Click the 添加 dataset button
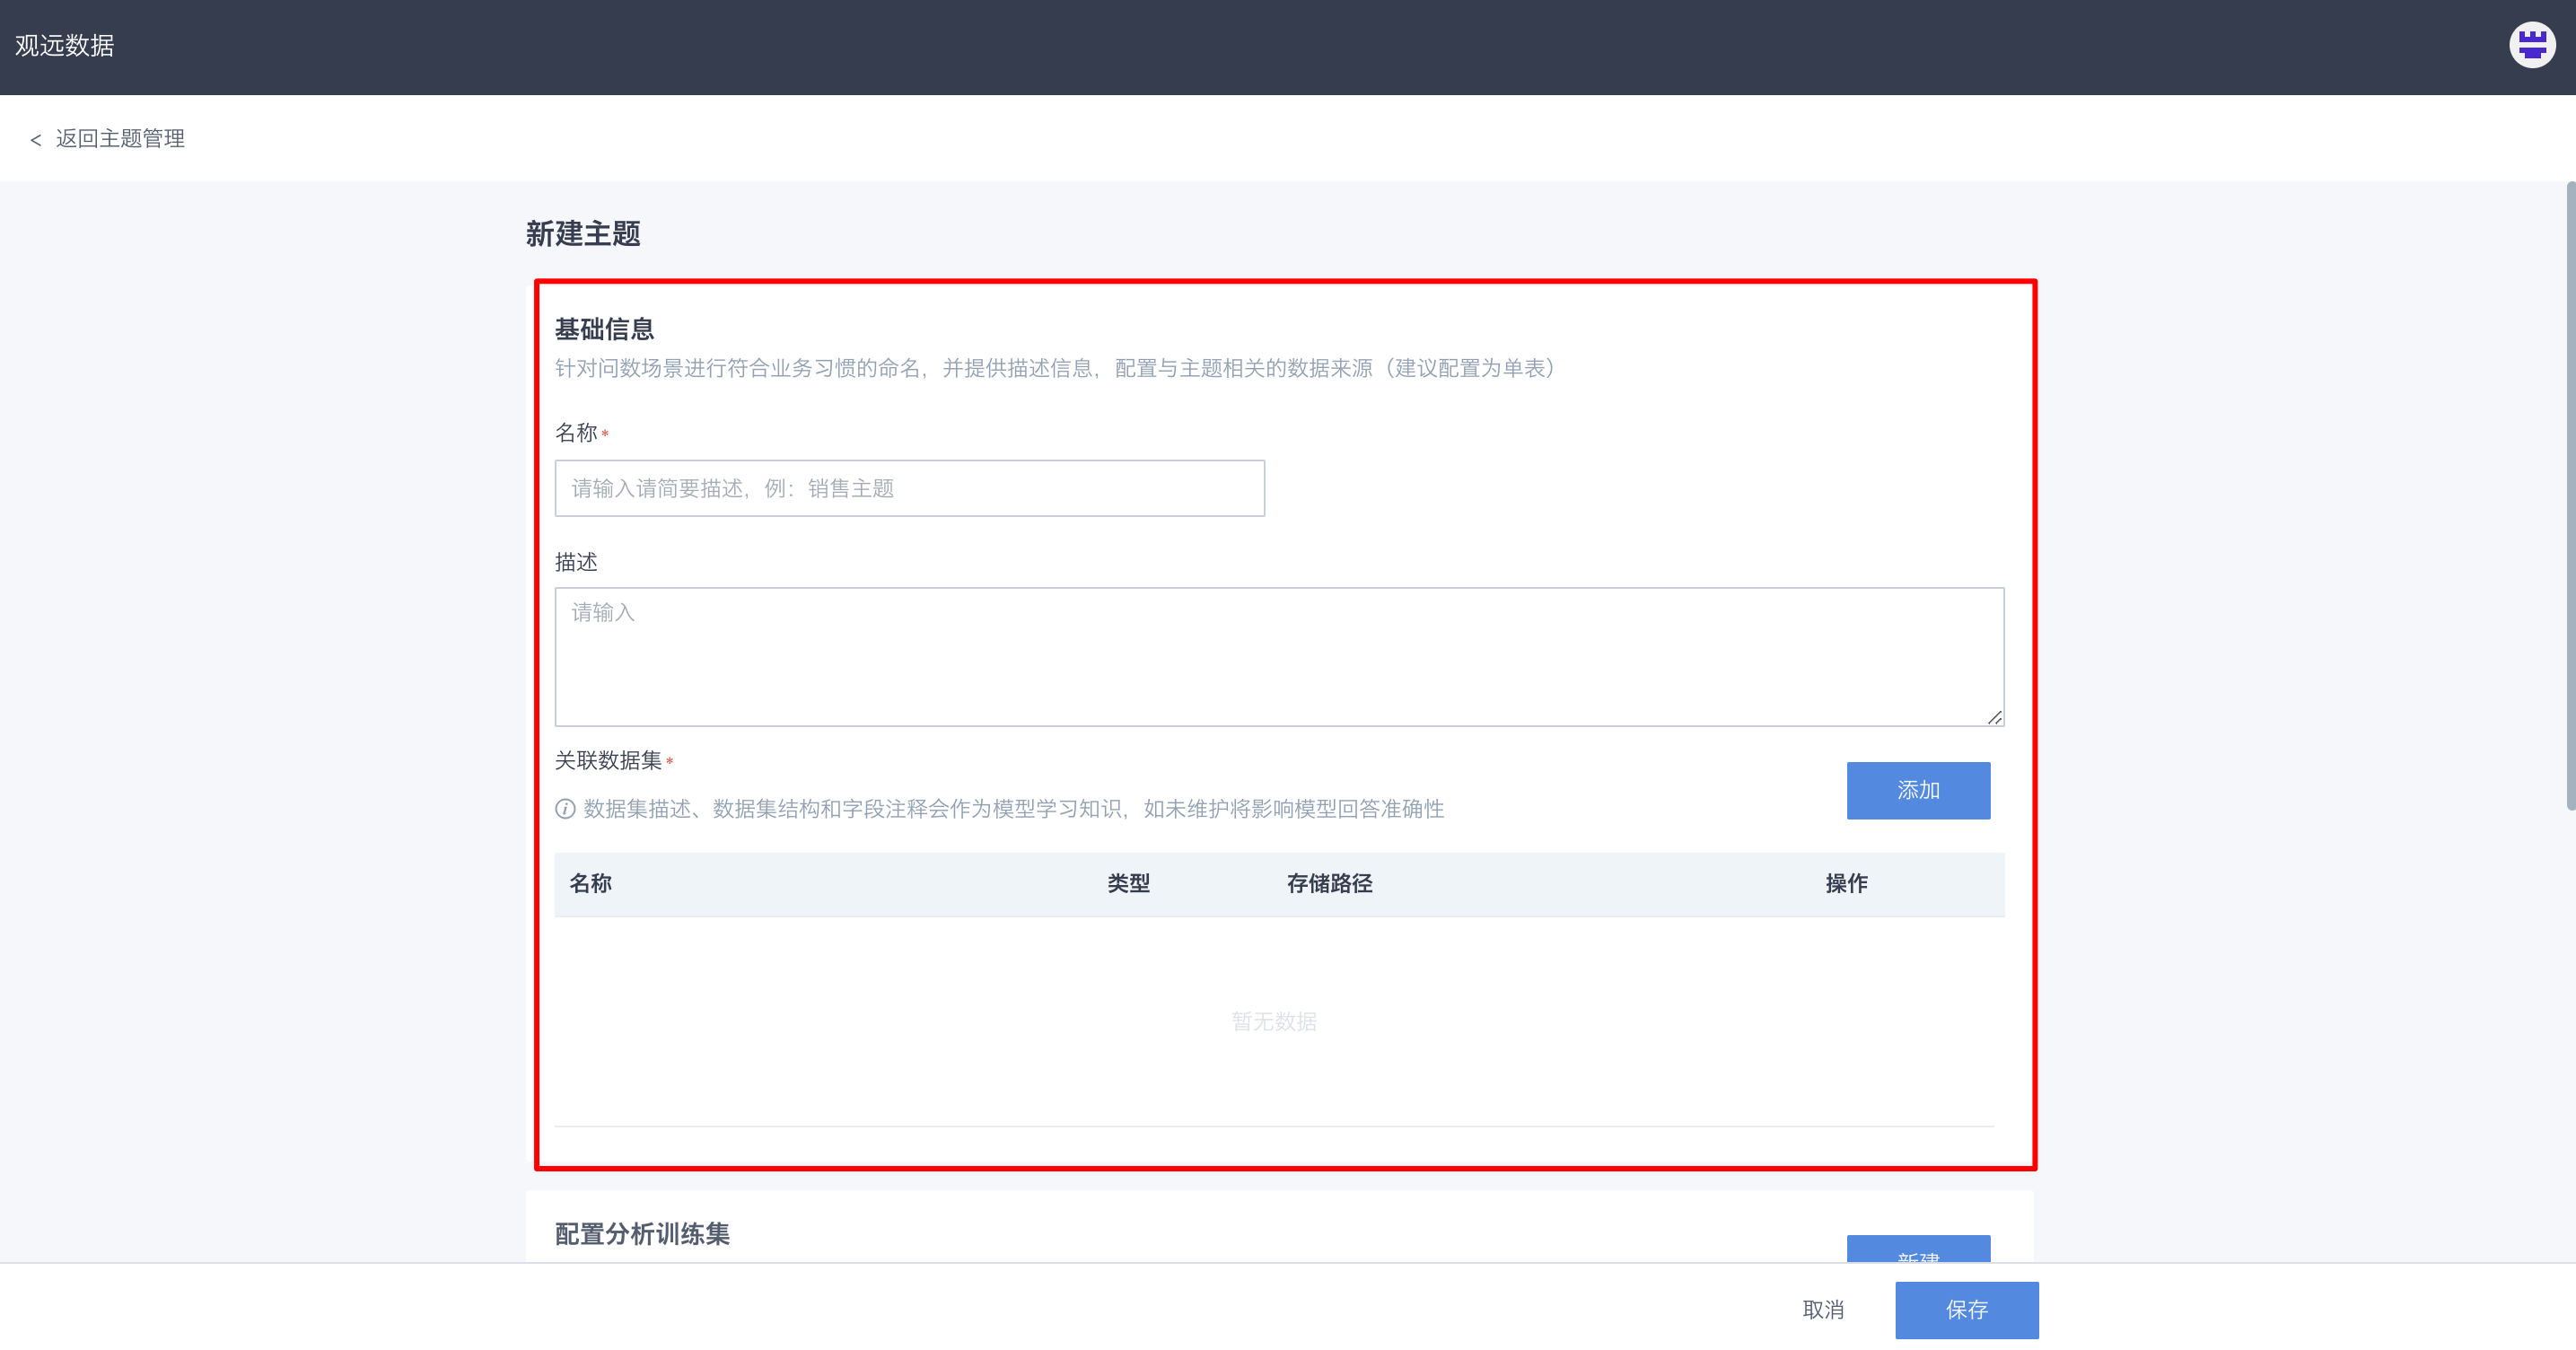The image size is (2576, 1350). tap(1917, 790)
